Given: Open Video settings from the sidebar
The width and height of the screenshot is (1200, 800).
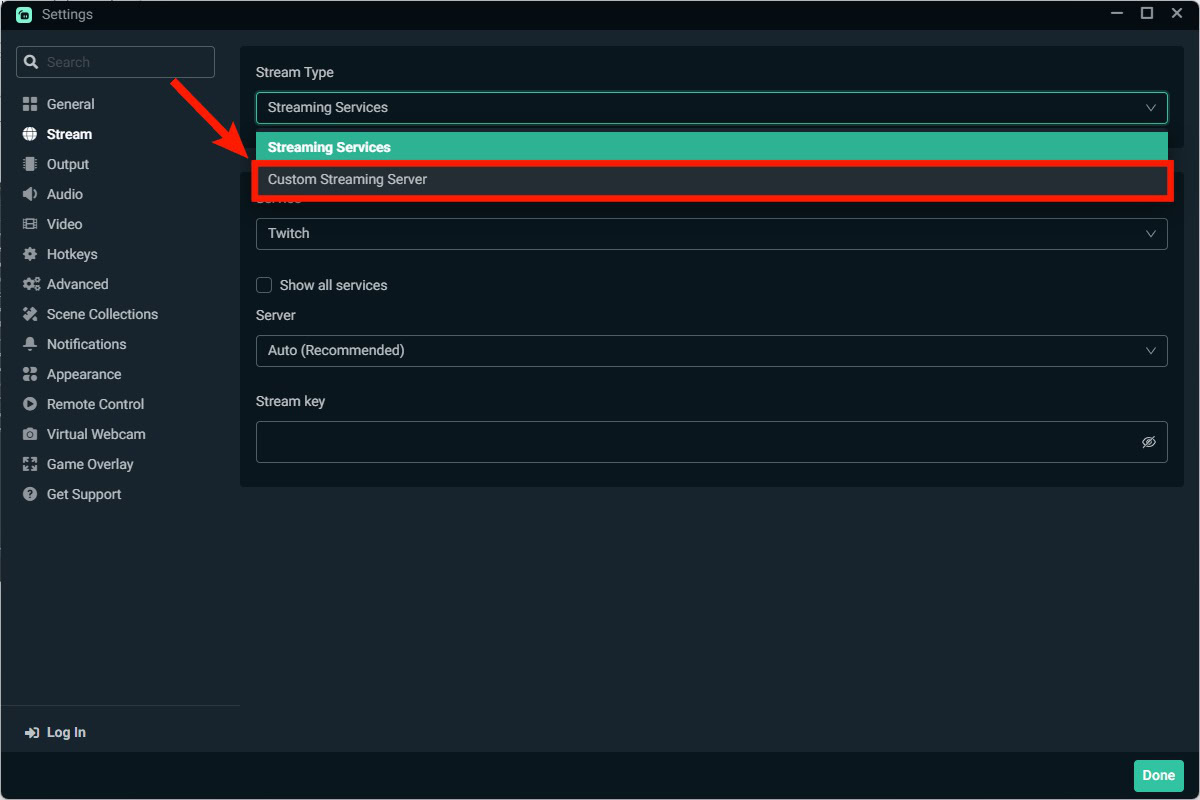Looking at the screenshot, I should (x=66, y=224).
